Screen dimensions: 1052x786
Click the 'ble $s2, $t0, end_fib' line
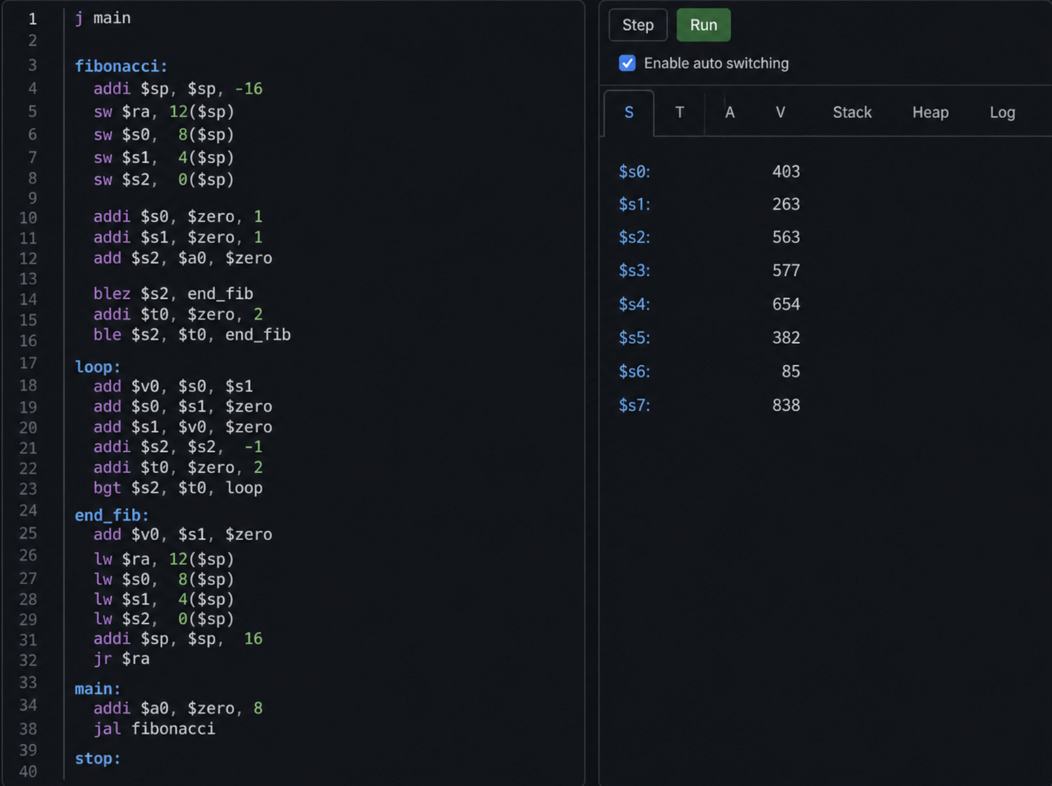pyautogui.click(x=192, y=335)
